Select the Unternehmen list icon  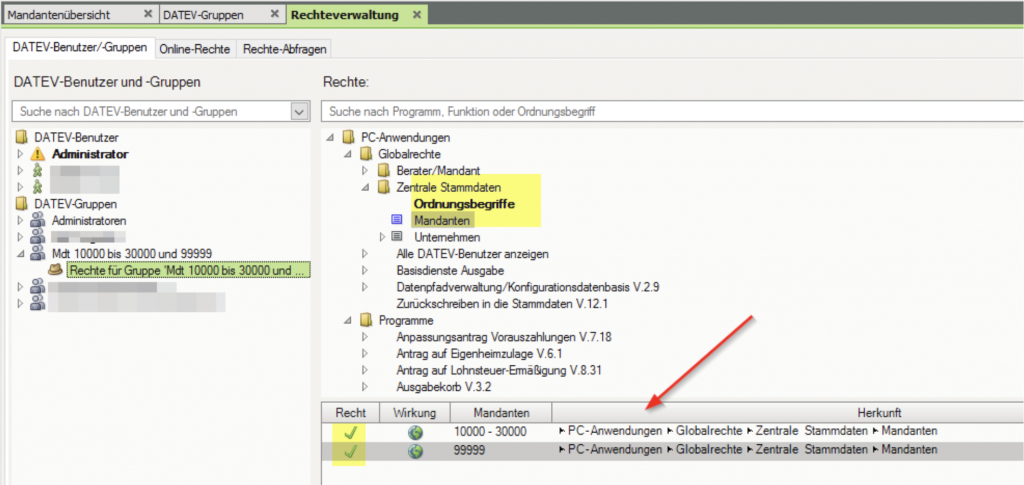point(396,237)
